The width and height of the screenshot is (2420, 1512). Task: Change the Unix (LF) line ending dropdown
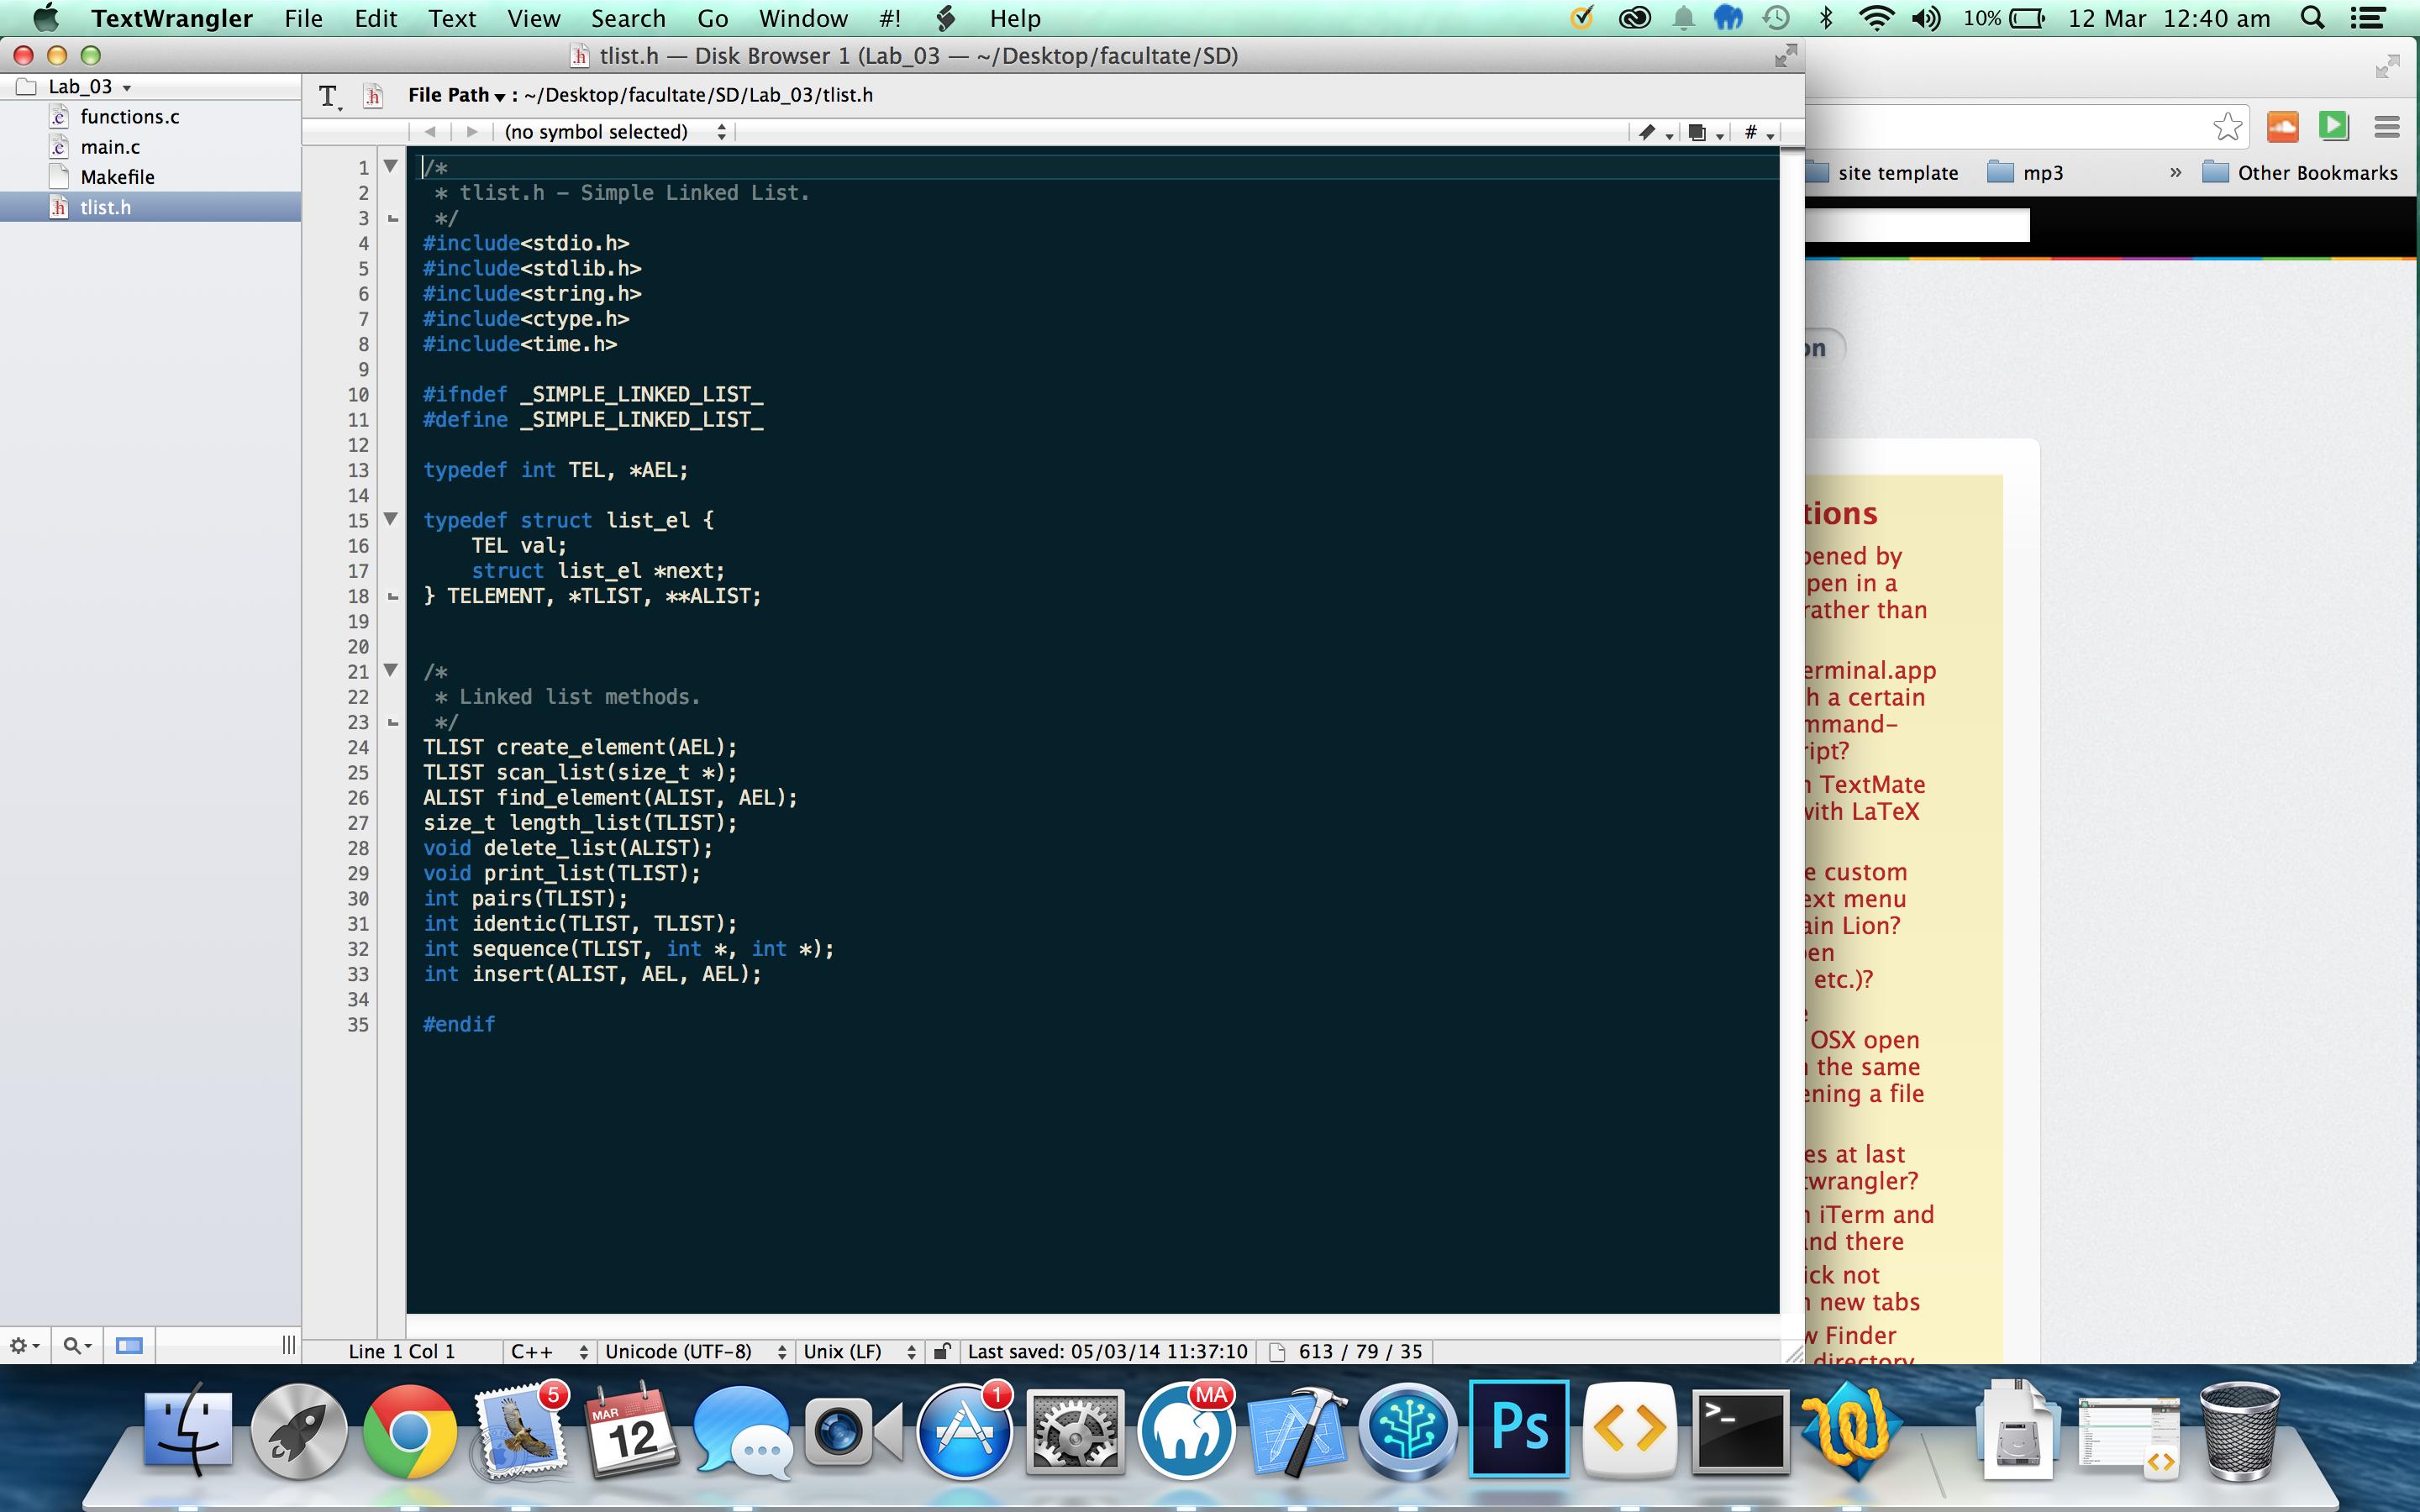[x=859, y=1352]
